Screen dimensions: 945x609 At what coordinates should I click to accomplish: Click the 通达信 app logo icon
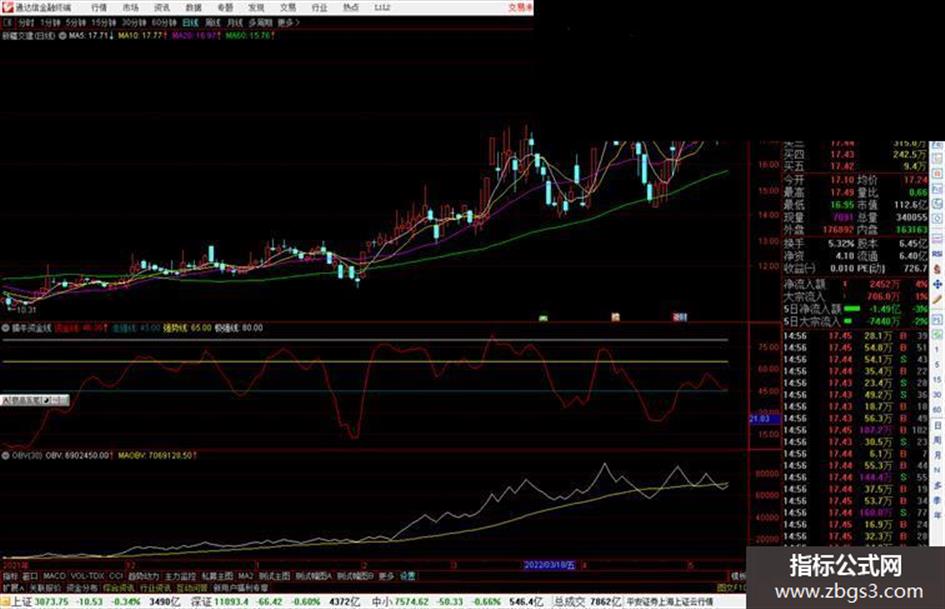[x=7, y=7]
